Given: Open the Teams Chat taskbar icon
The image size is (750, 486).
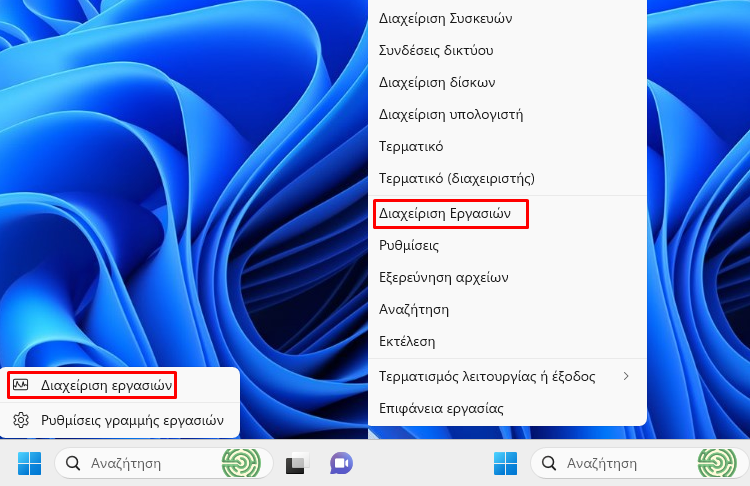Looking at the screenshot, I should 342,464.
